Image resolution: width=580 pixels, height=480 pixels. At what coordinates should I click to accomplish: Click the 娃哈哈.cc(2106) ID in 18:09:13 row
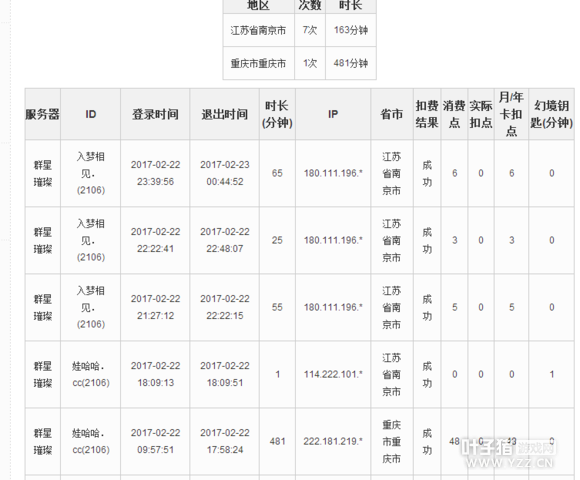[91, 374]
